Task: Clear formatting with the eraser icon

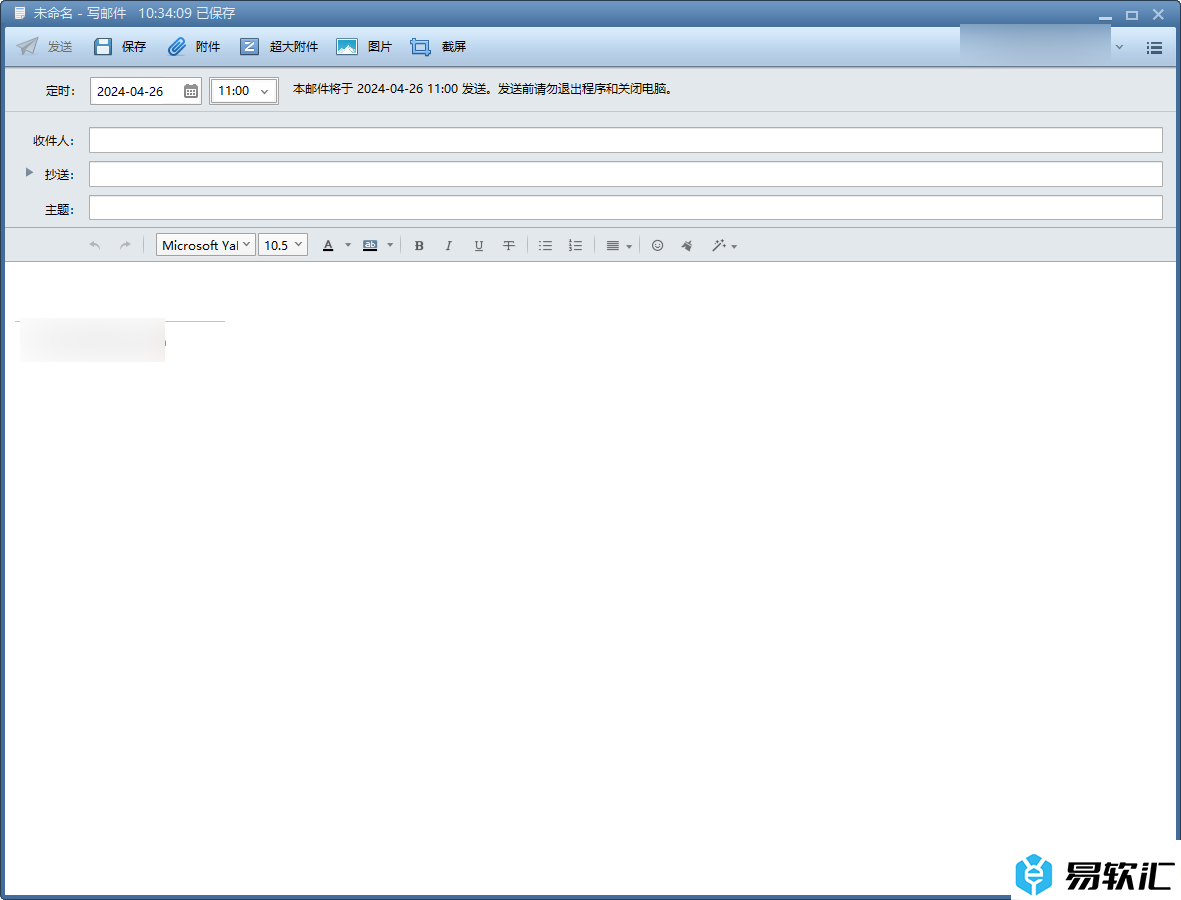Action: click(x=687, y=246)
